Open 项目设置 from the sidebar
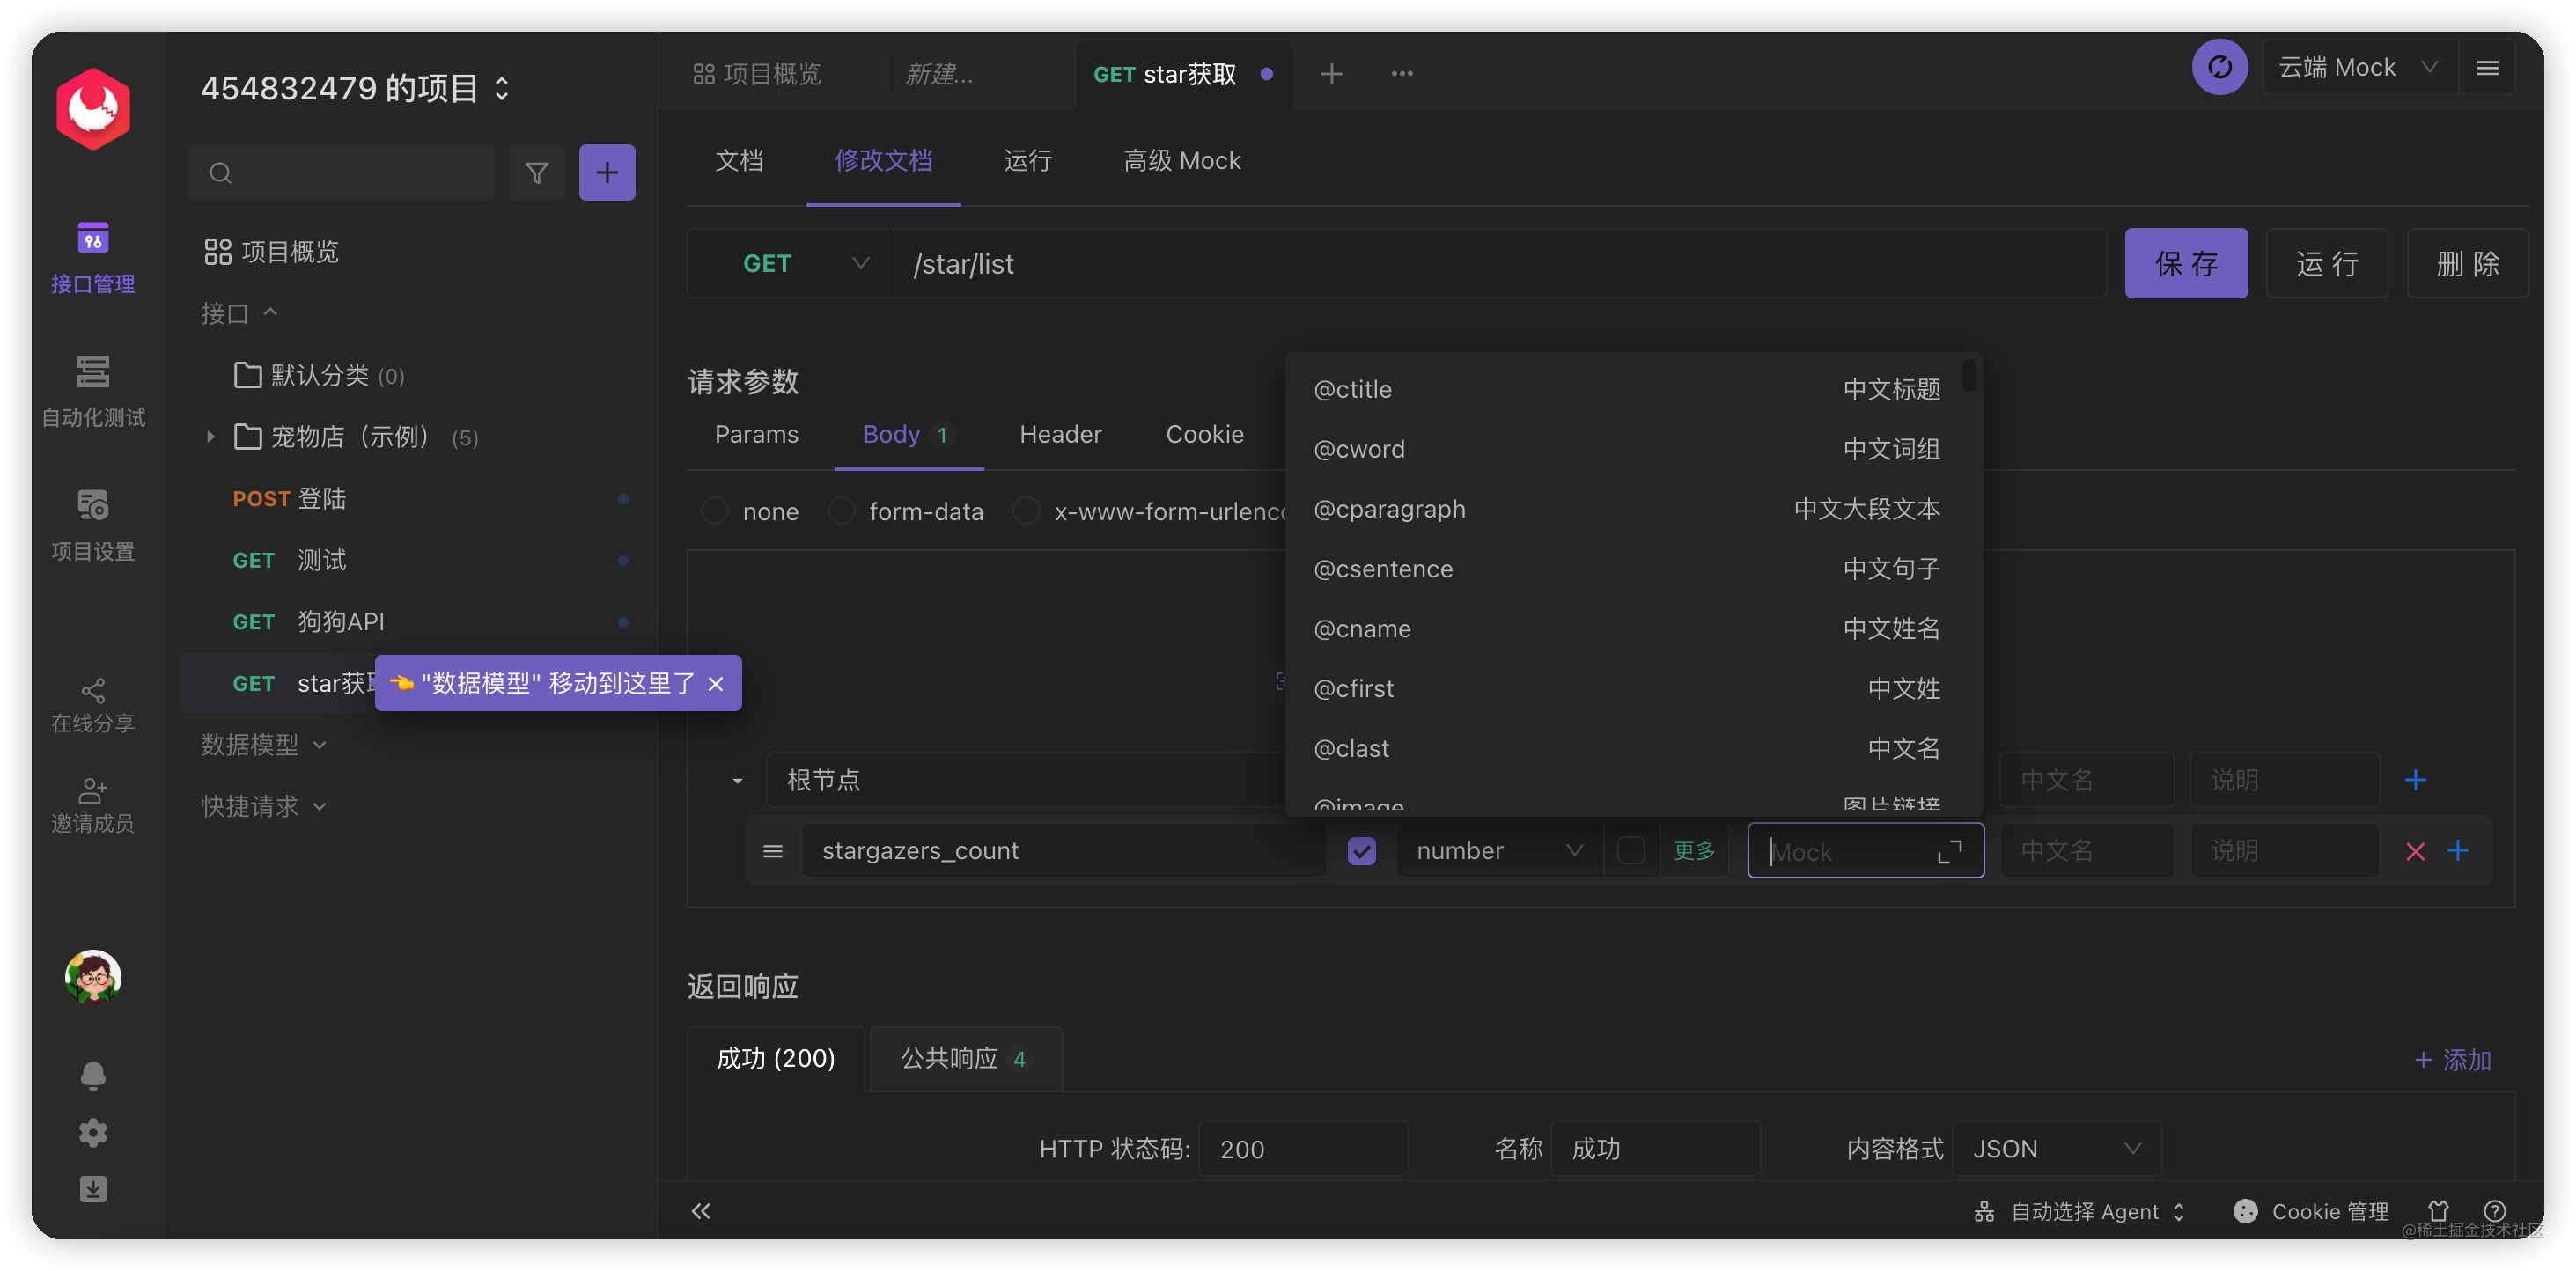The height and width of the screenshot is (1271, 2576). coord(92,520)
